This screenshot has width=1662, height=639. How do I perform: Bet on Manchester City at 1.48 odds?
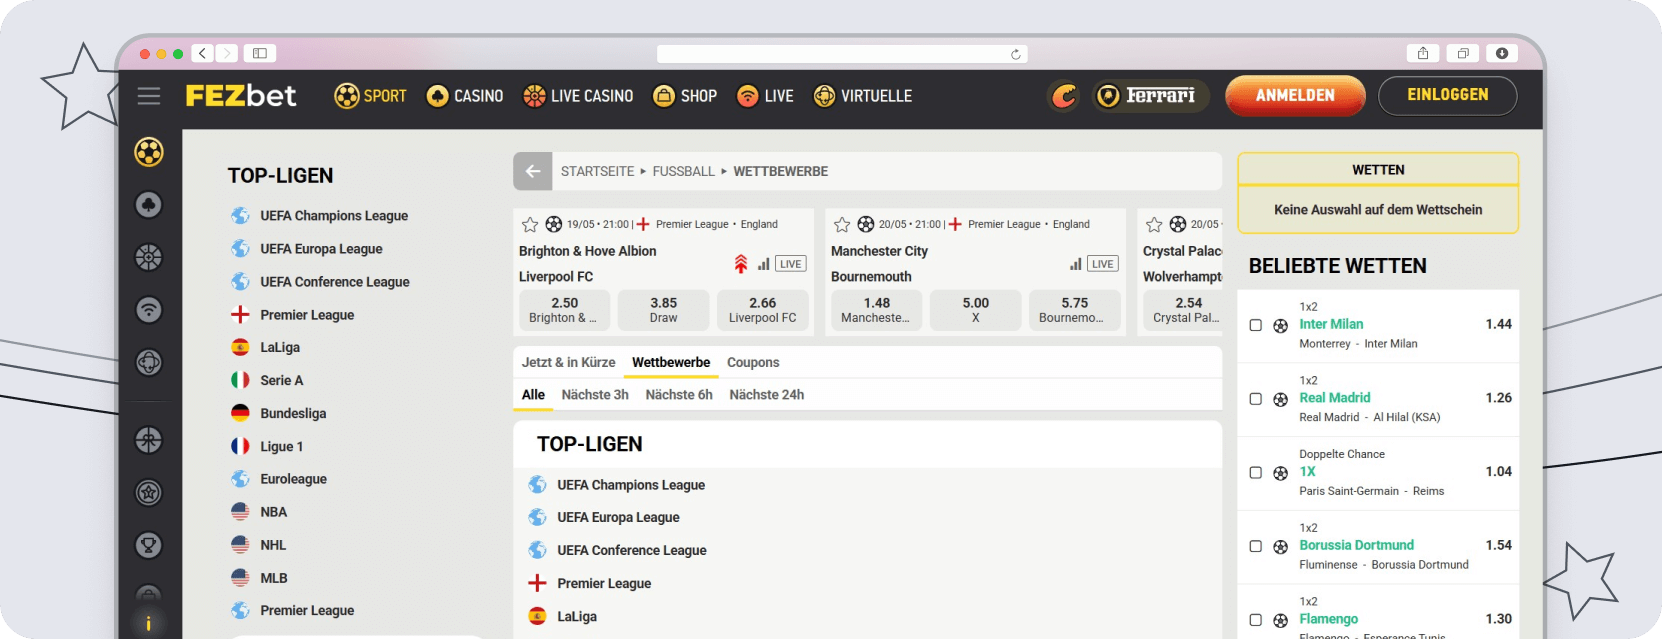coord(876,310)
